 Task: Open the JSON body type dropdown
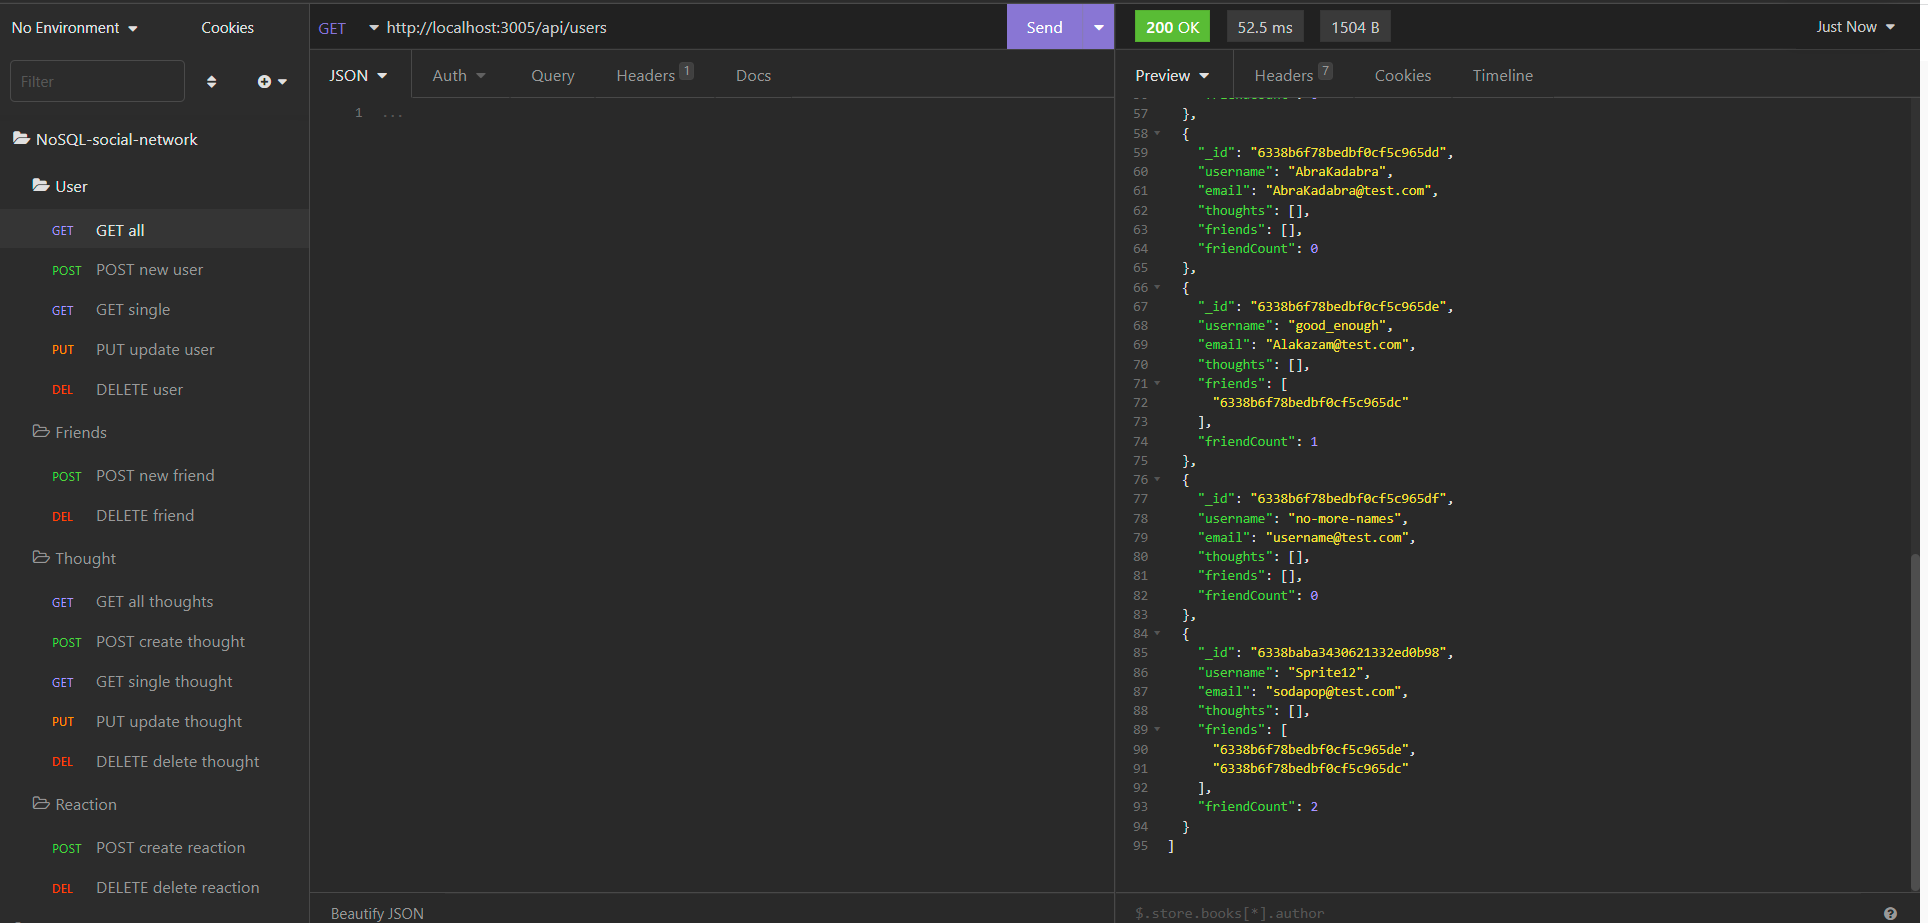tap(358, 75)
